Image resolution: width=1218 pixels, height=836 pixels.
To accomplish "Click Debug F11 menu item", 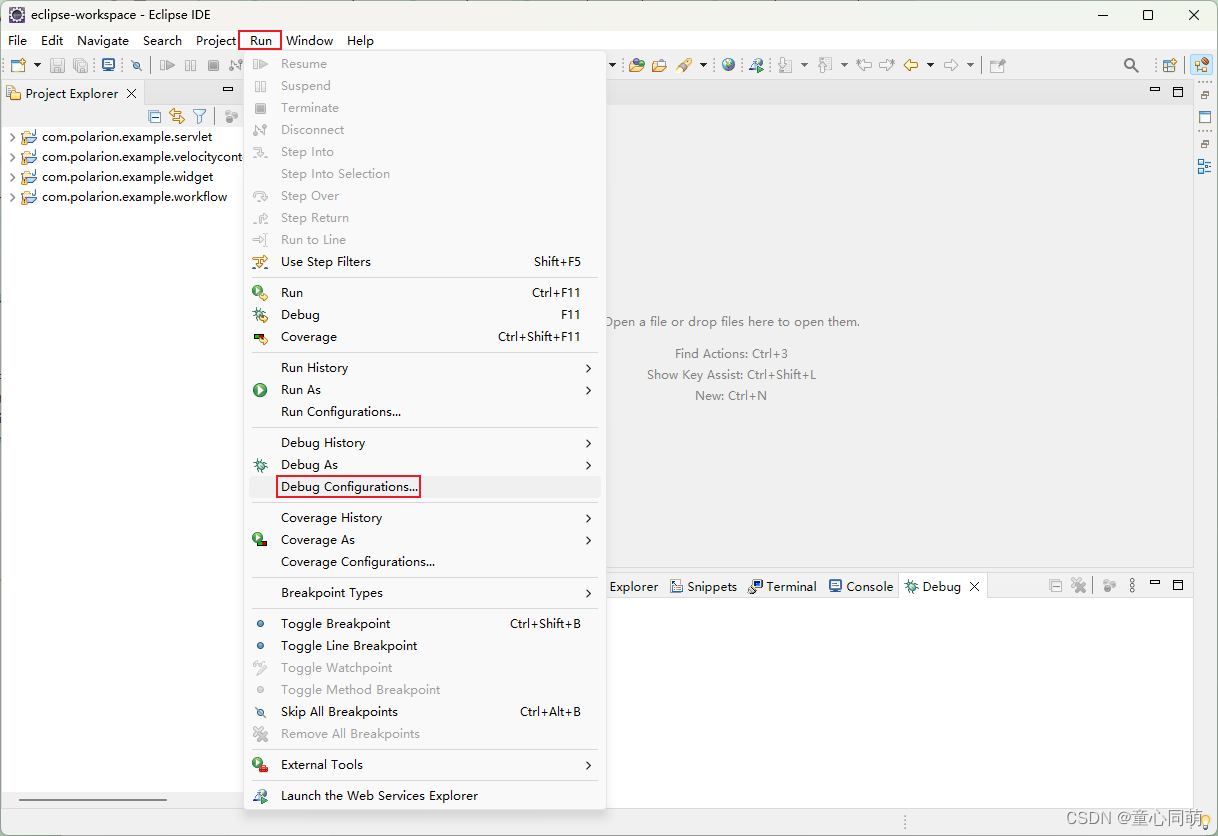I will [x=424, y=315].
